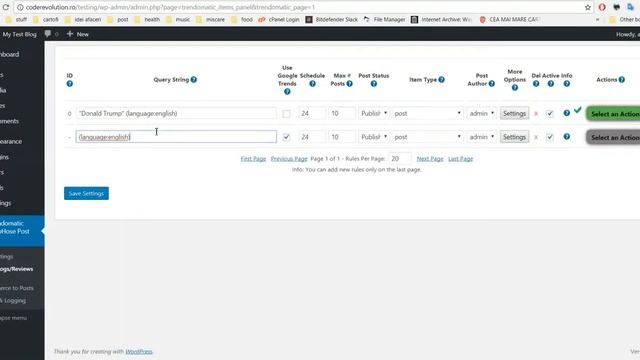The width and height of the screenshot is (640, 360).
Task: Open My Test Blog admin bar menu
Action: [19, 34]
